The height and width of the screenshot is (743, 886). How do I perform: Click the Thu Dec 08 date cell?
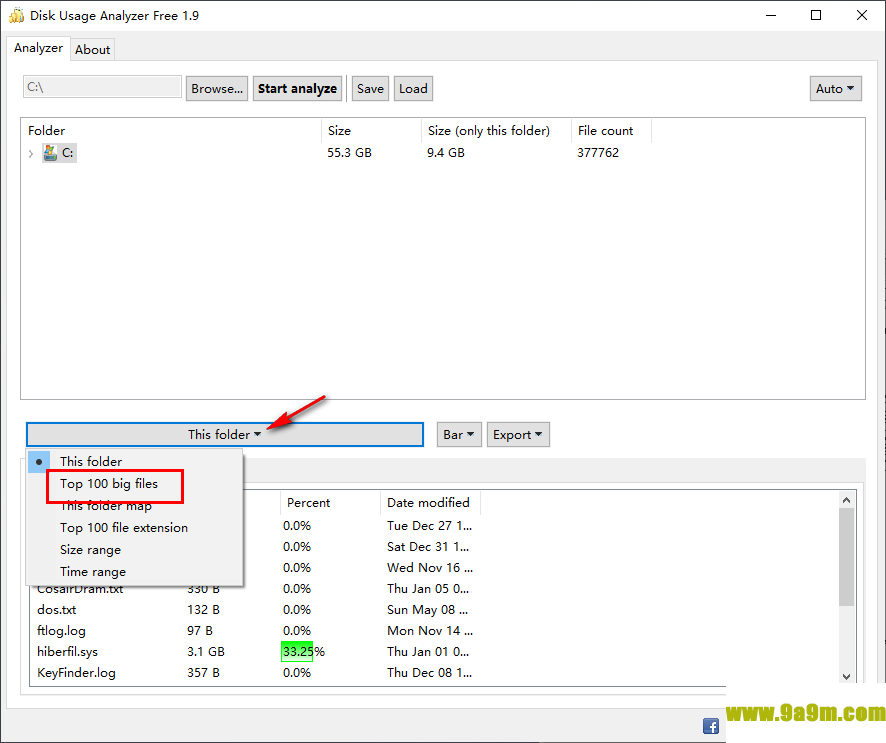click(x=429, y=673)
